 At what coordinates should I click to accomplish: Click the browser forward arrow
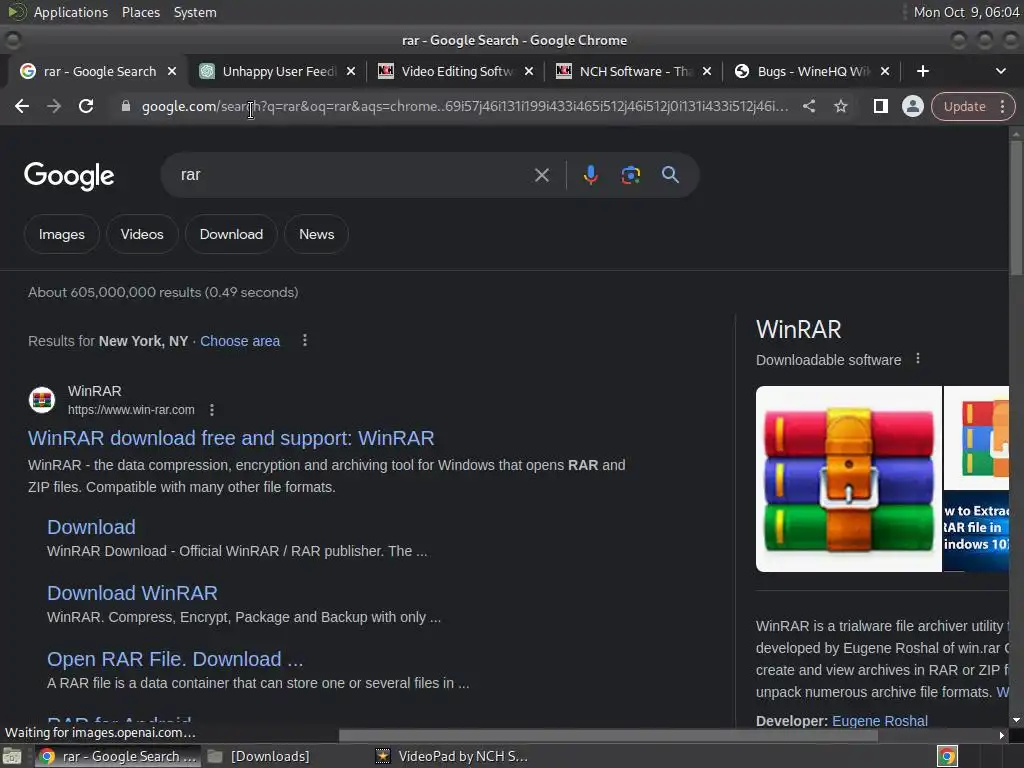[54, 106]
